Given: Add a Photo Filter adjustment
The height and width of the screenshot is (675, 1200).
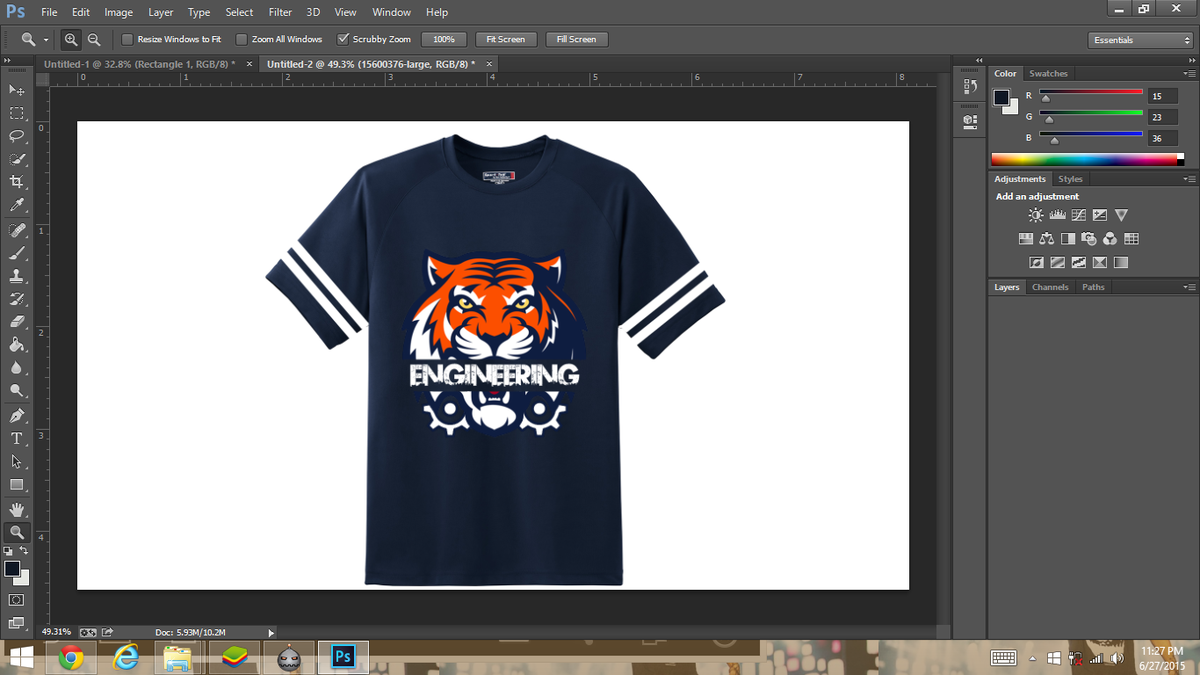Looking at the screenshot, I should click(x=1089, y=239).
